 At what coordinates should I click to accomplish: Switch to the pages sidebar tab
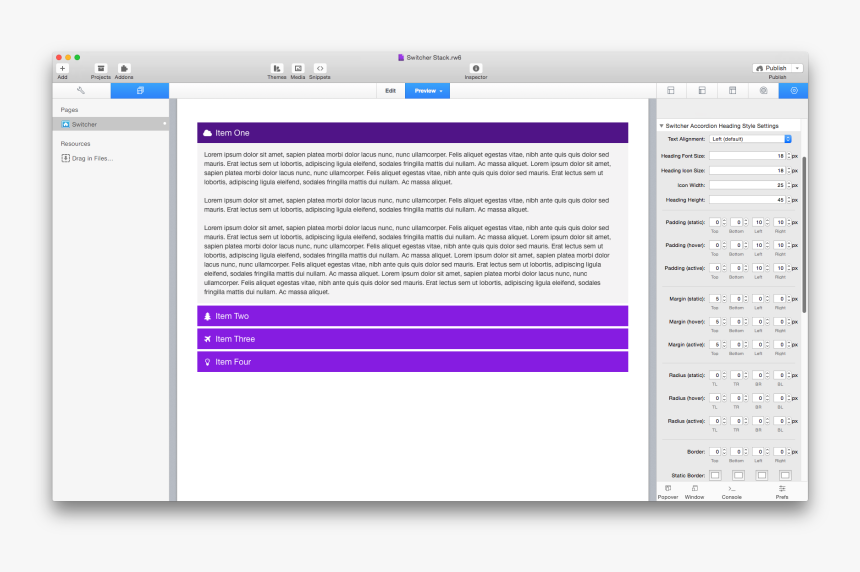140,90
